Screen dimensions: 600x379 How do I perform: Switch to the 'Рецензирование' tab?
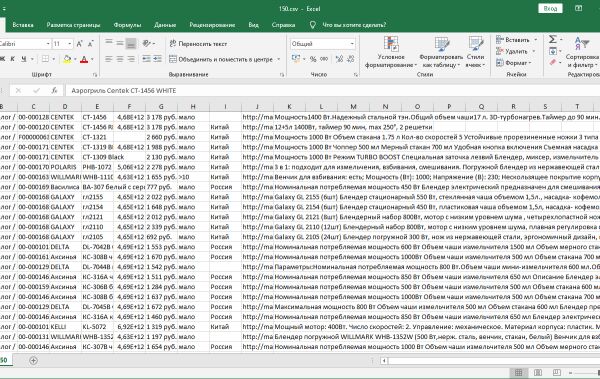pyautogui.click(x=212, y=25)
